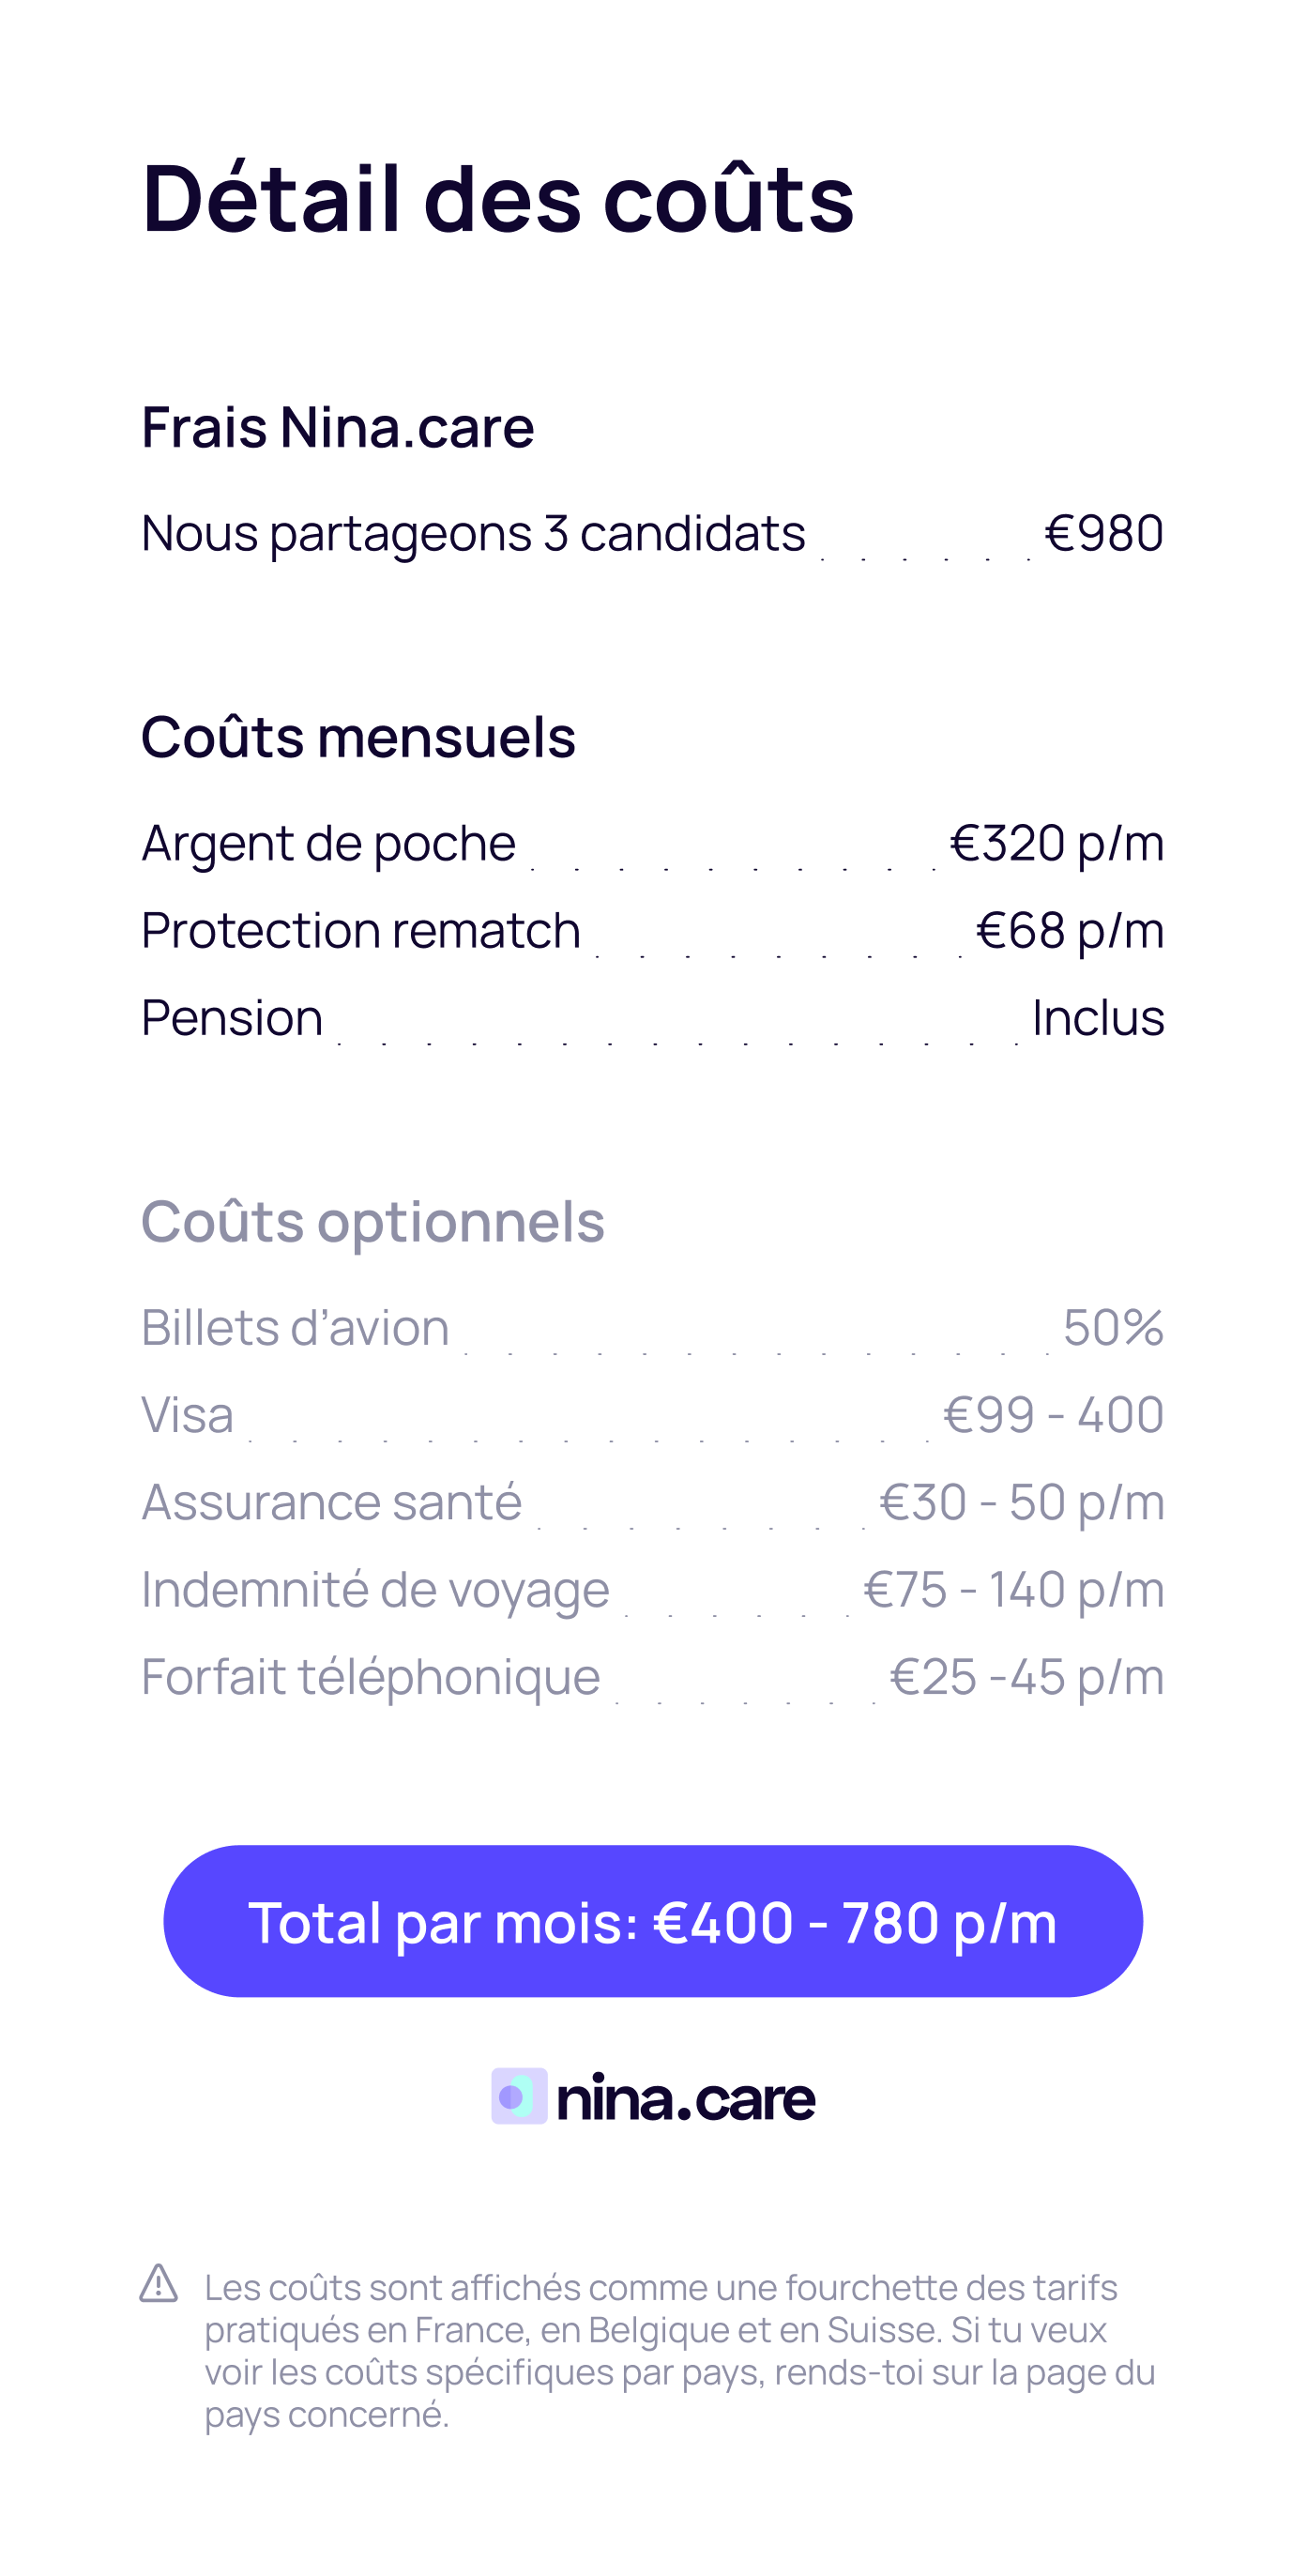Select the Protection rematch row label

[x=360, y=930]
